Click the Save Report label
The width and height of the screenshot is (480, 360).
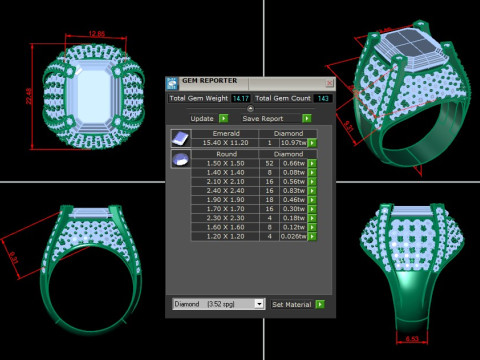263,119
